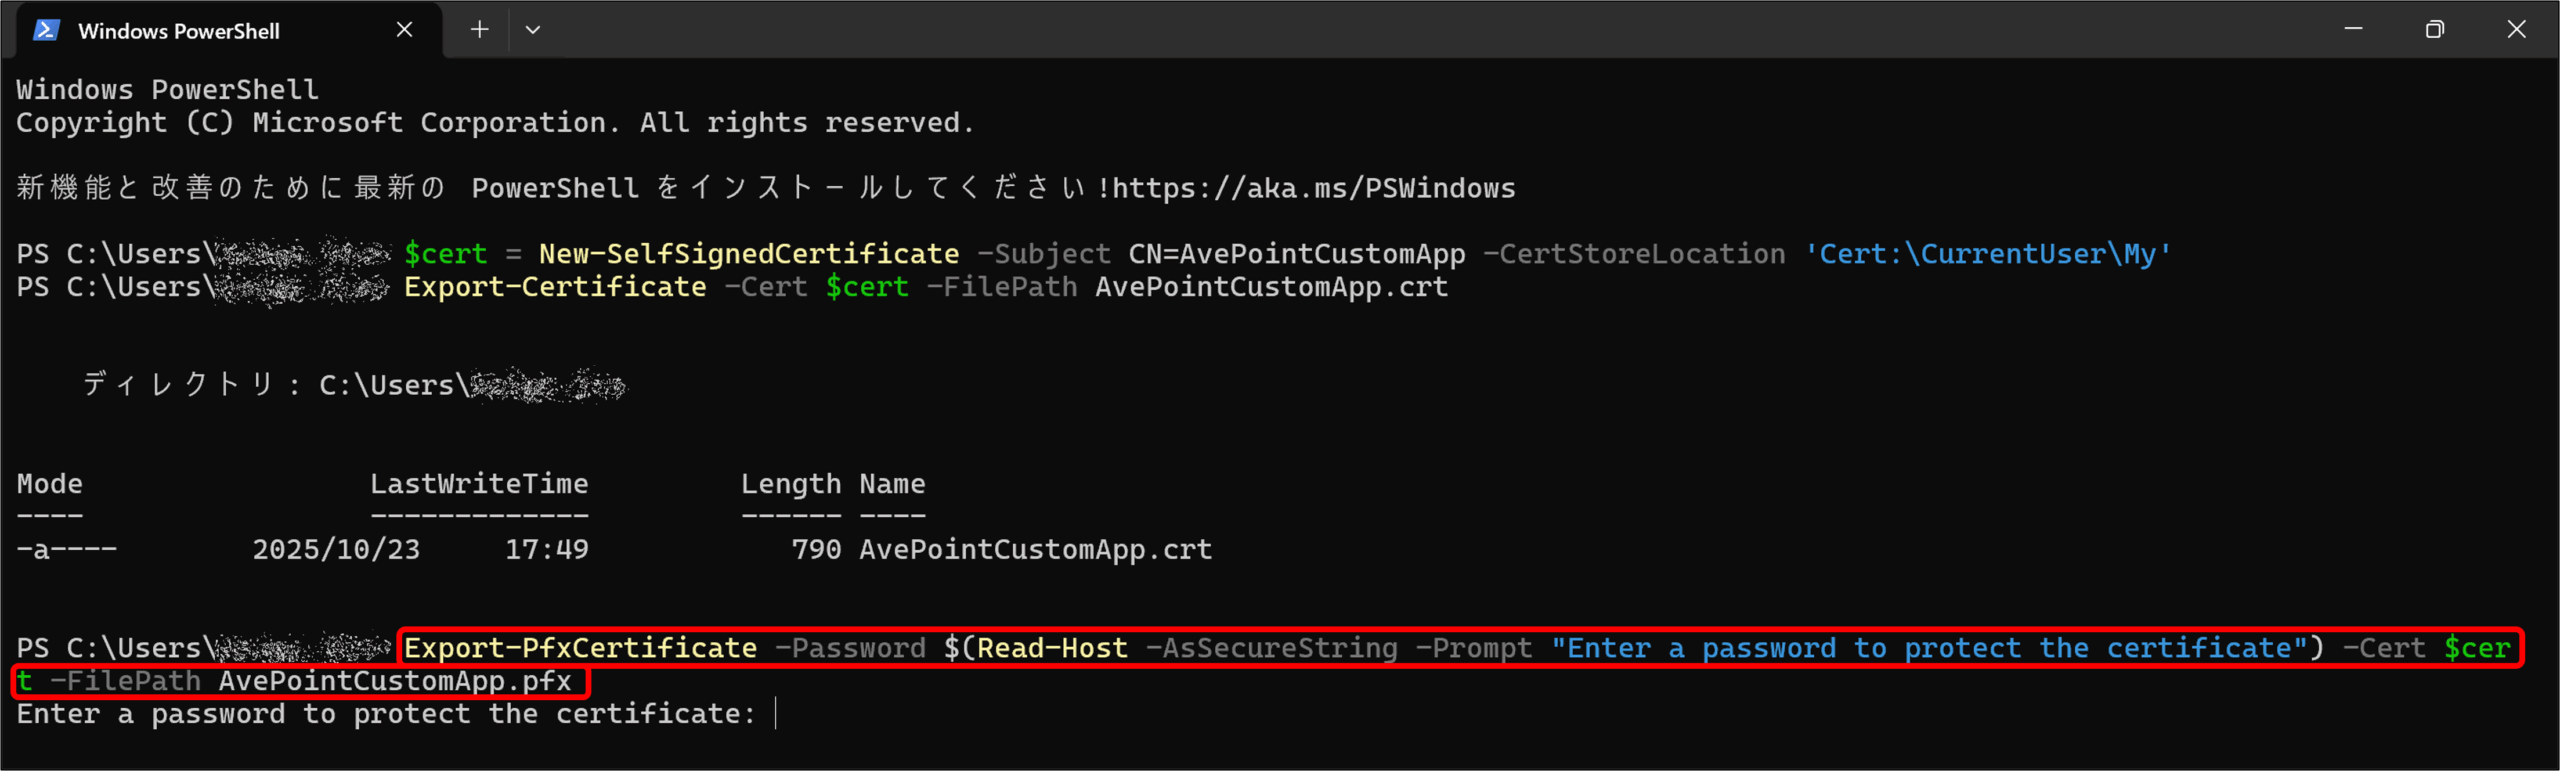Click the 'Cert:\CurrentUser\My' string

1987,254
